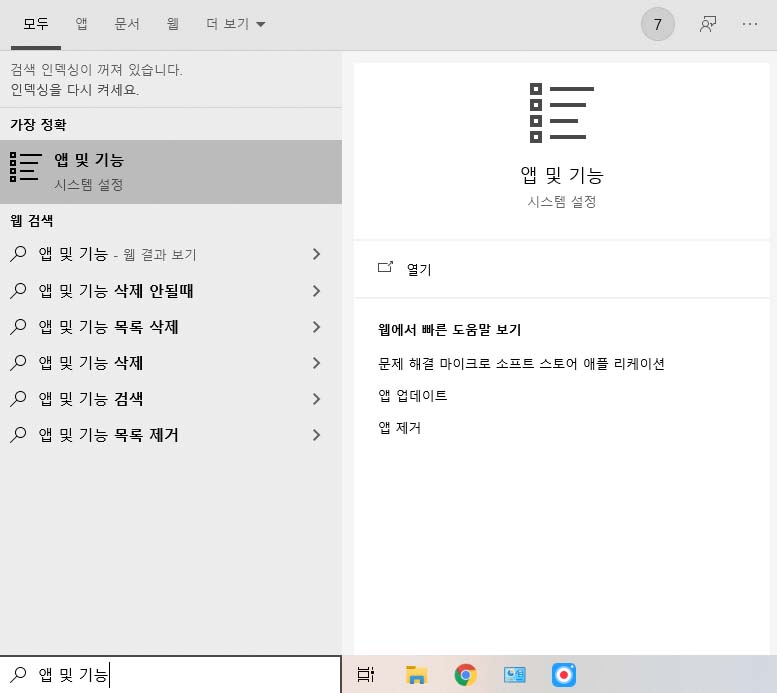Click the 인덱싱을 다시 켜세요 notice

(74, 90)
